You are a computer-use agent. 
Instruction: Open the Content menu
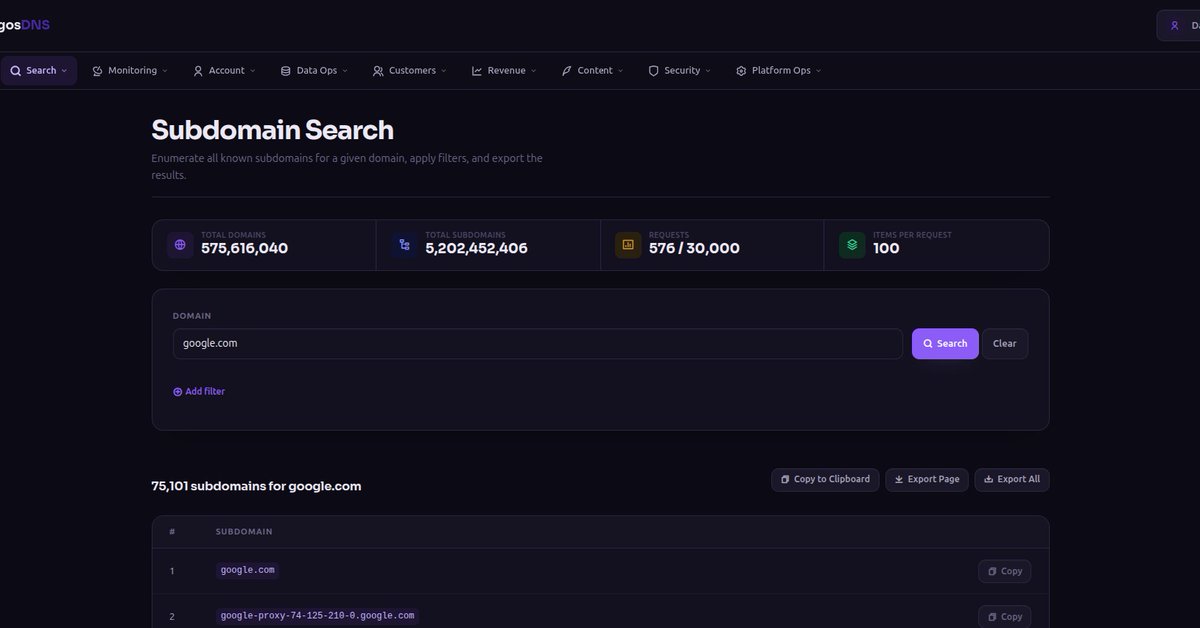point(592,71)
